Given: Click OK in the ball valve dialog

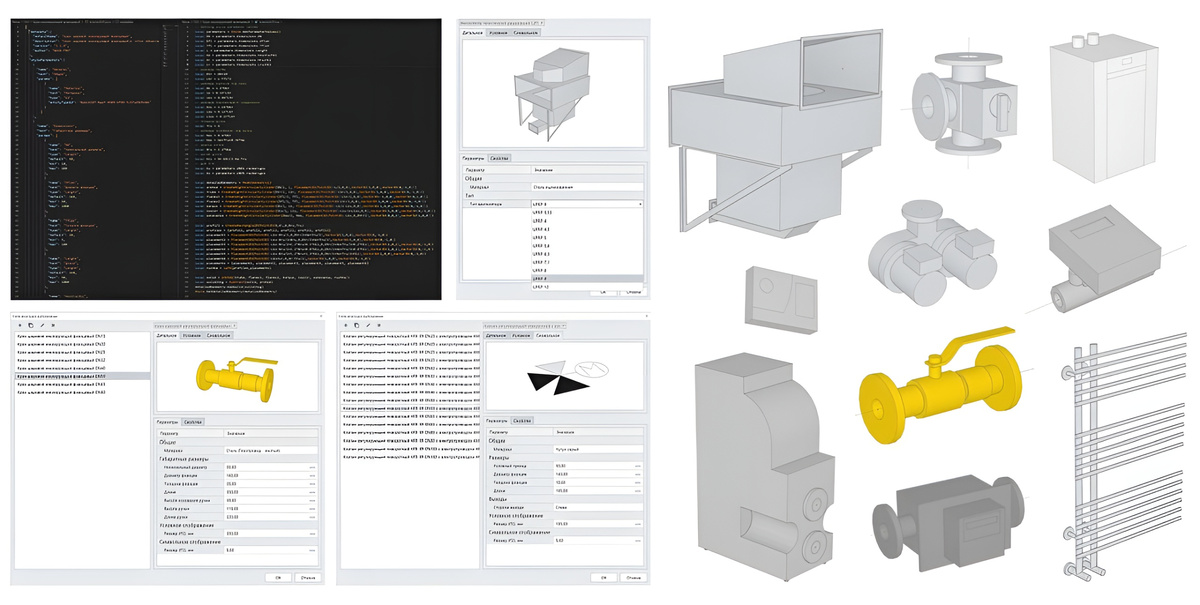Looking at the screenshot, I should [278, 577].
